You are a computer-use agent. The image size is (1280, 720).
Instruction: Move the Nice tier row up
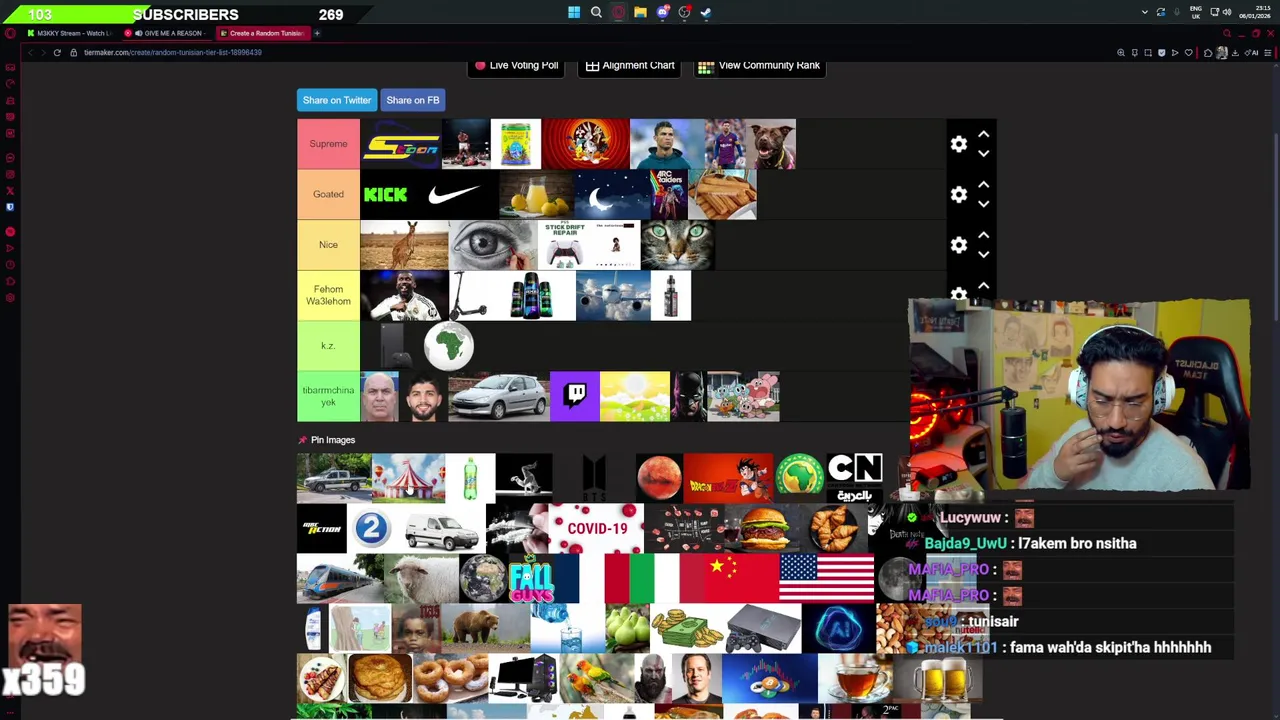tap(983, 234)
